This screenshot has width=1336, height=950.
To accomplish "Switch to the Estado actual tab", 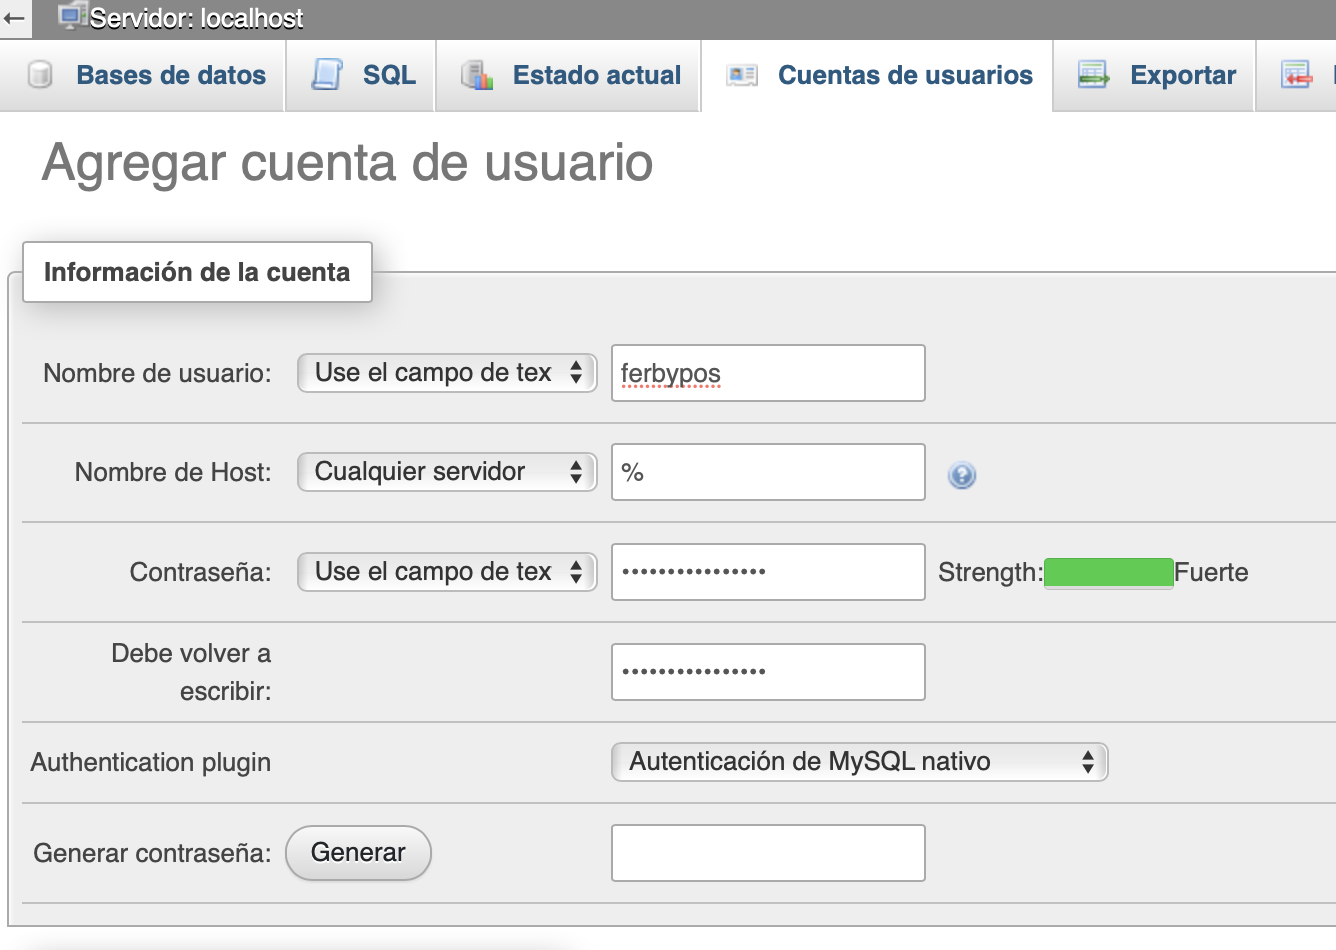I will 596,75.
